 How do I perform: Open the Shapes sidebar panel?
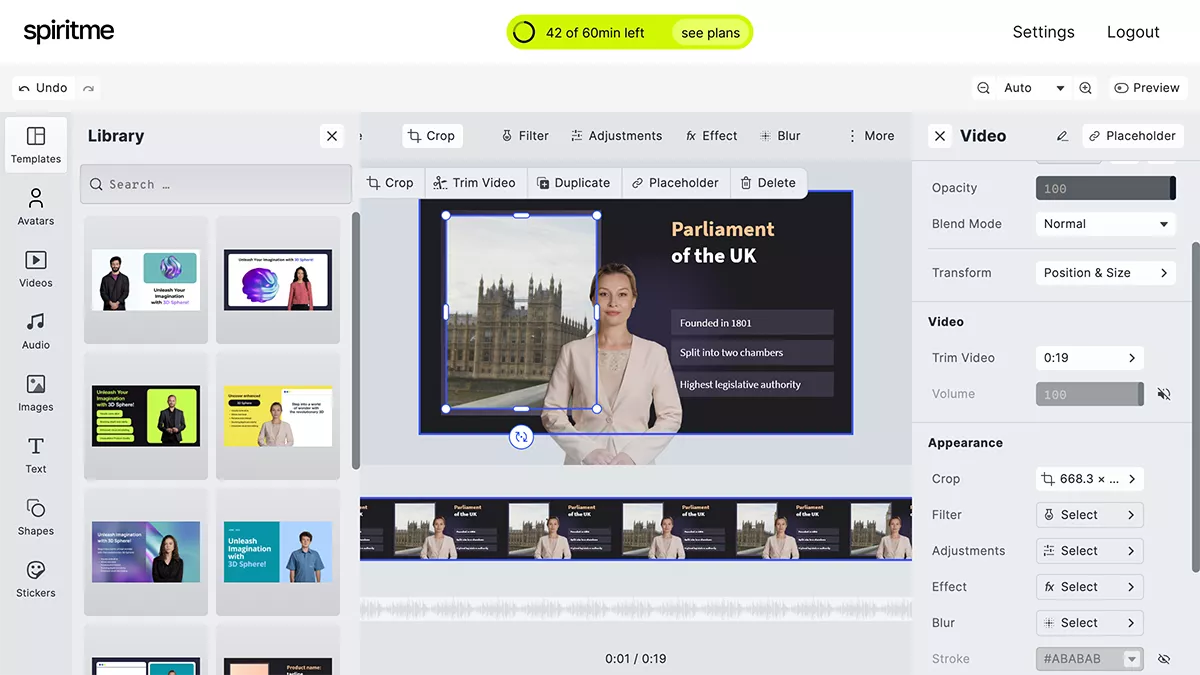pos(36,517)
